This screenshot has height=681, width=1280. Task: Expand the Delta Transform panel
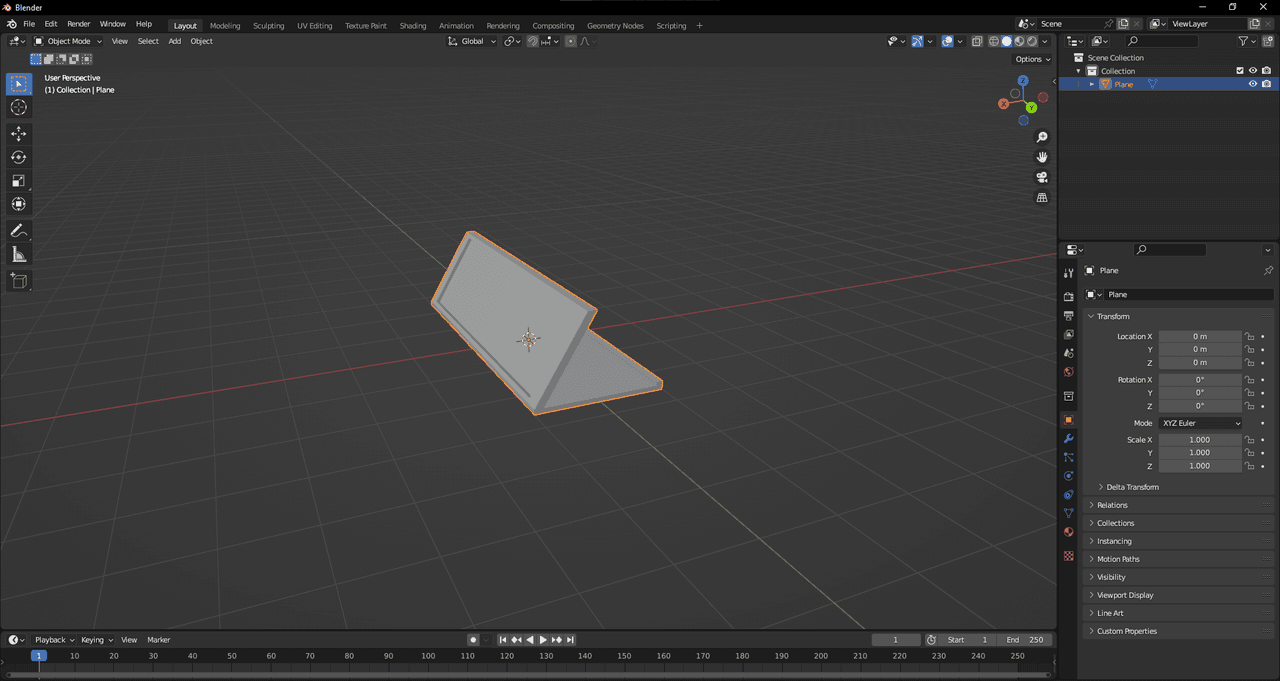coord(1132,487)
